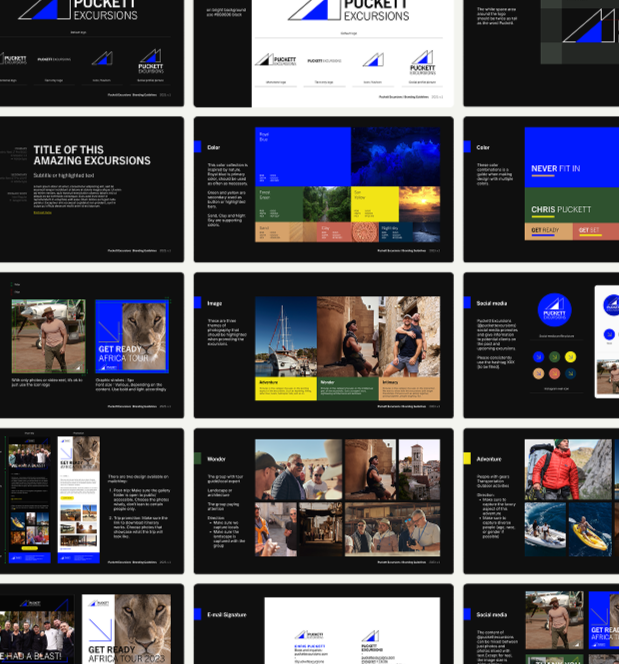Click the two men hugging photo in the Image slide
The width and height of the screenshot is (619, 664).
[409, 337]
